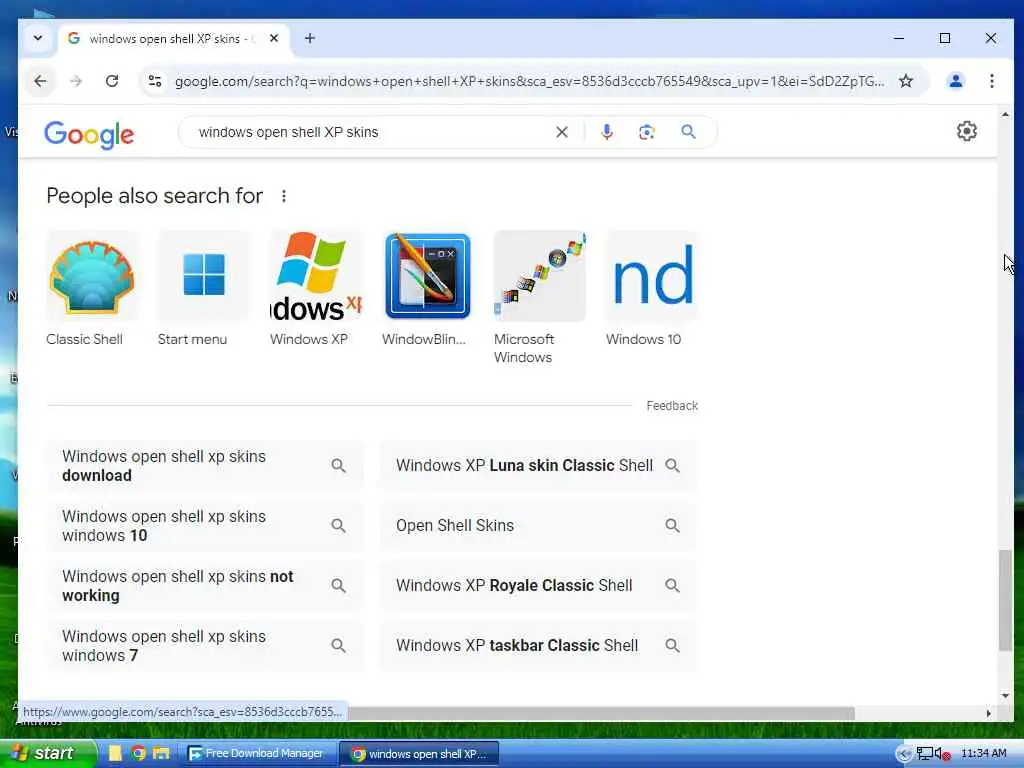The width and height of the screenshot is (1024, 768).
Task: Launch Chrome from quick launch icon
Action: pos(138,754)
